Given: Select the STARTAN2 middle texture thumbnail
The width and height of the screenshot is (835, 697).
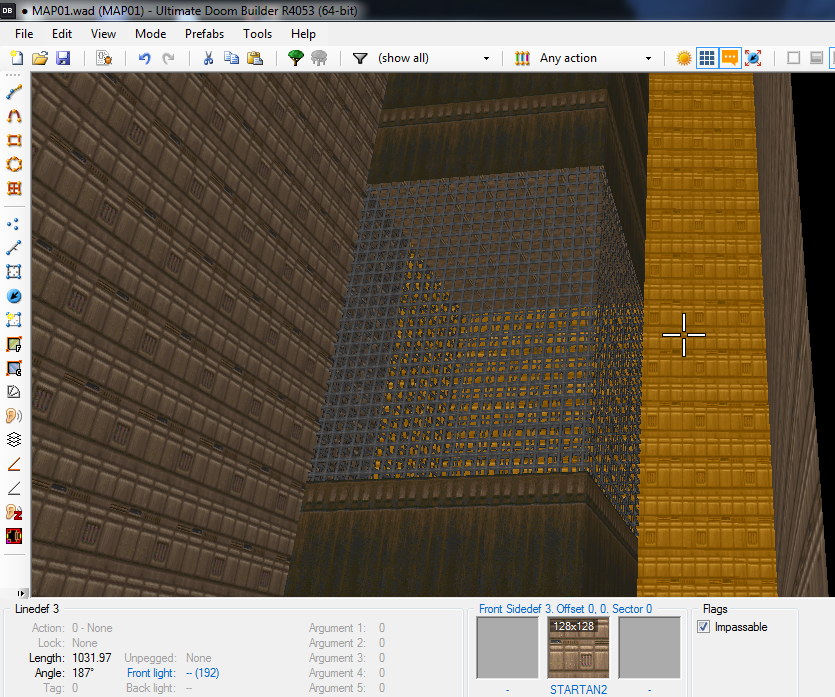Looking at the screenshot, I should tap(578, 647).
